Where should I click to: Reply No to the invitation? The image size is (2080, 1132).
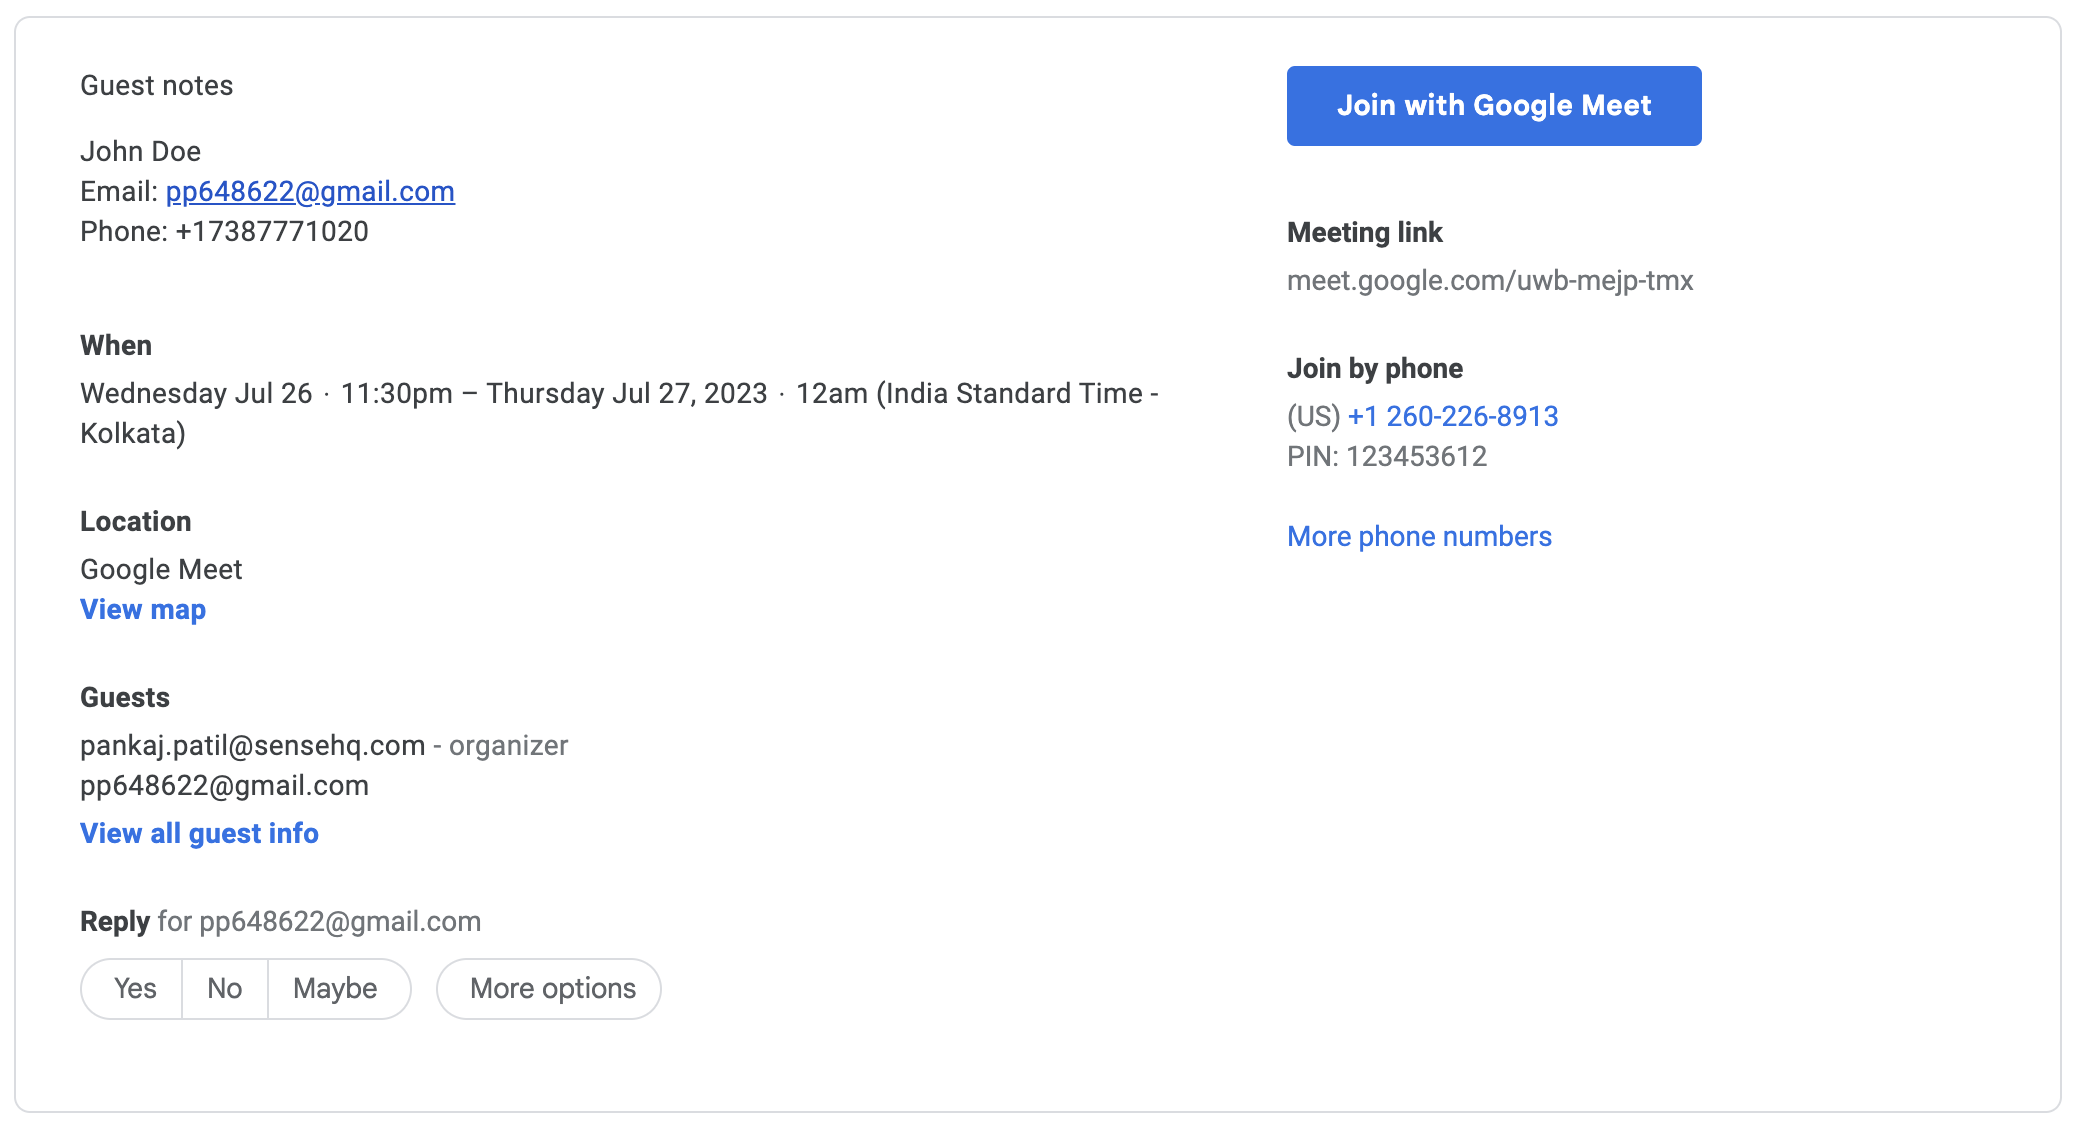coord(225,989)
